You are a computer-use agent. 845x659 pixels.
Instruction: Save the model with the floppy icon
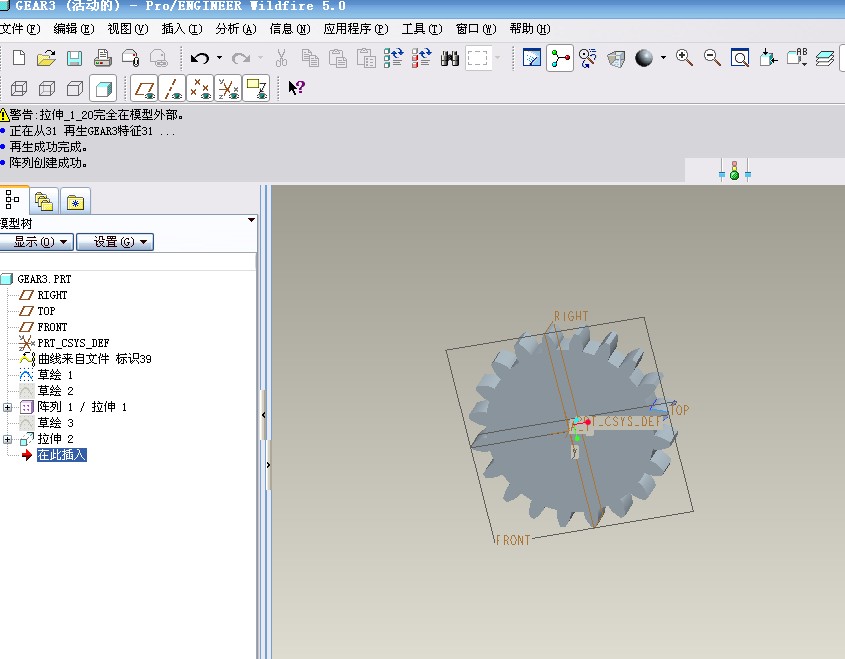tap(74, 58)
